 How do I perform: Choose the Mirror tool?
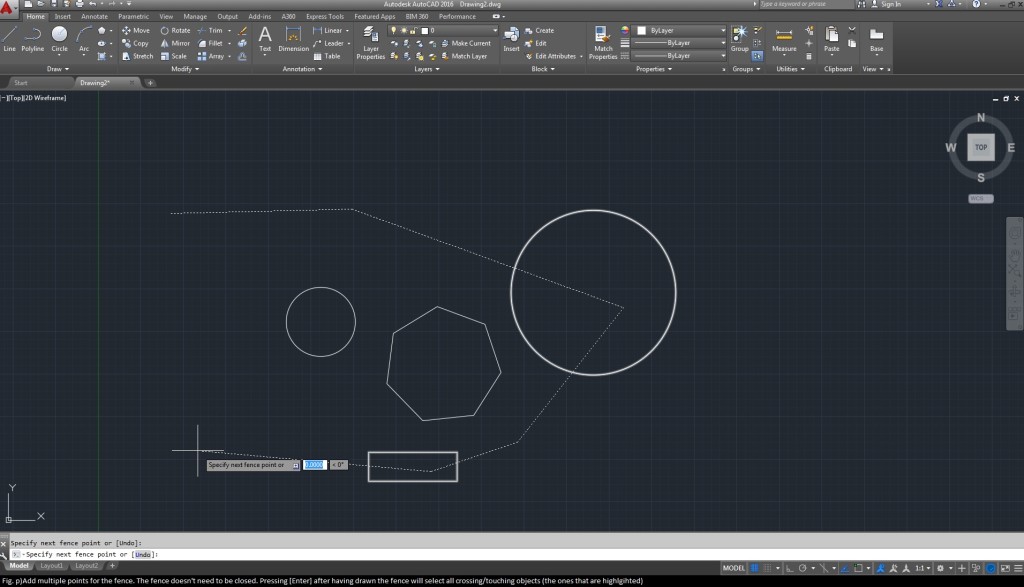click(x=174, y=44)
